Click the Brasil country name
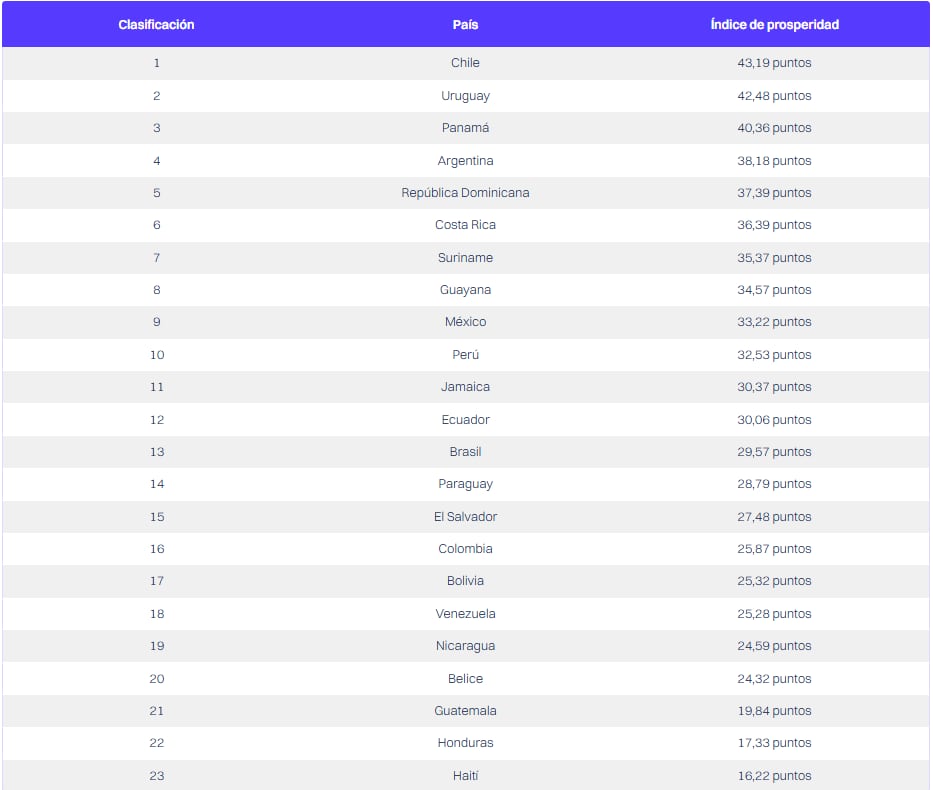This screenshot has width=933, height=790. (x=465, y=452)
